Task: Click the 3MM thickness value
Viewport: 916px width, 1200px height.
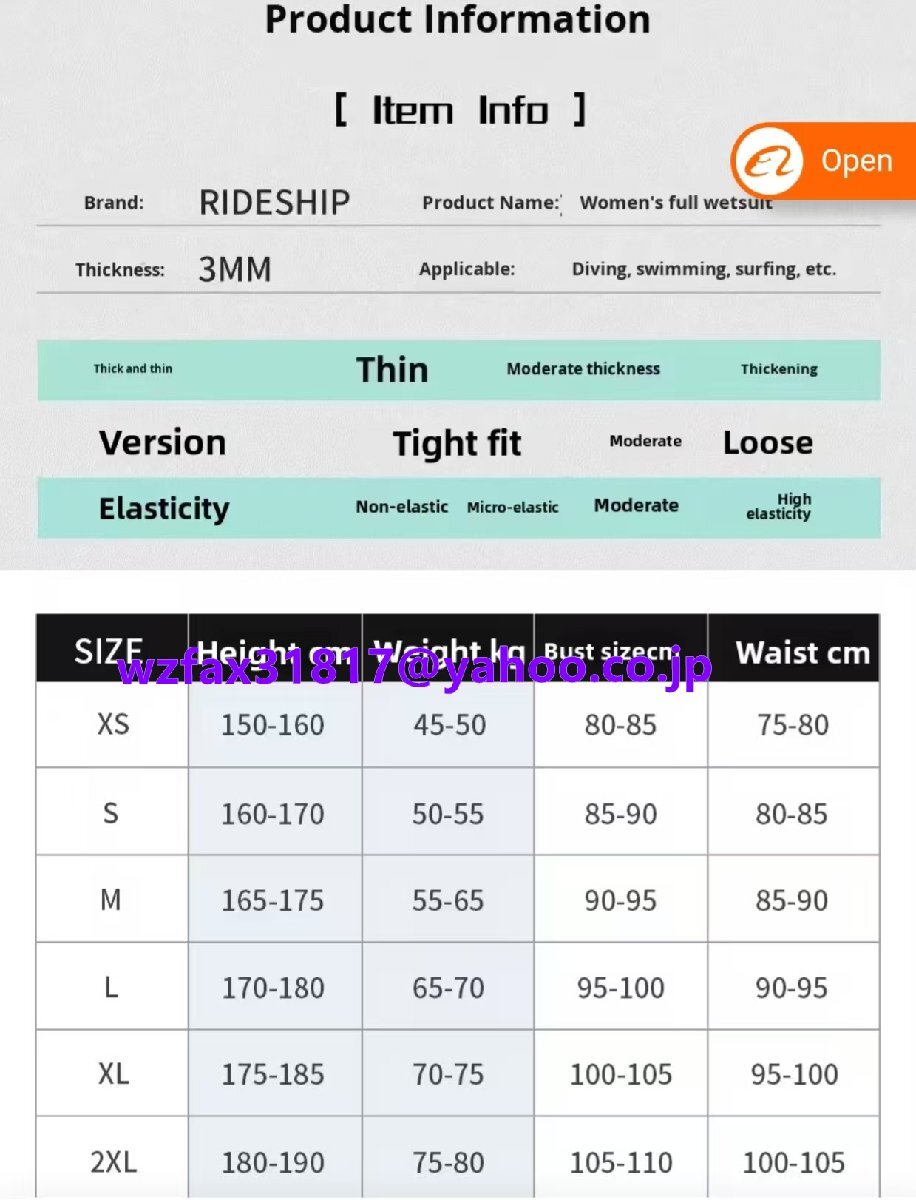Action: pyautogui.click(x=235, y=270)
